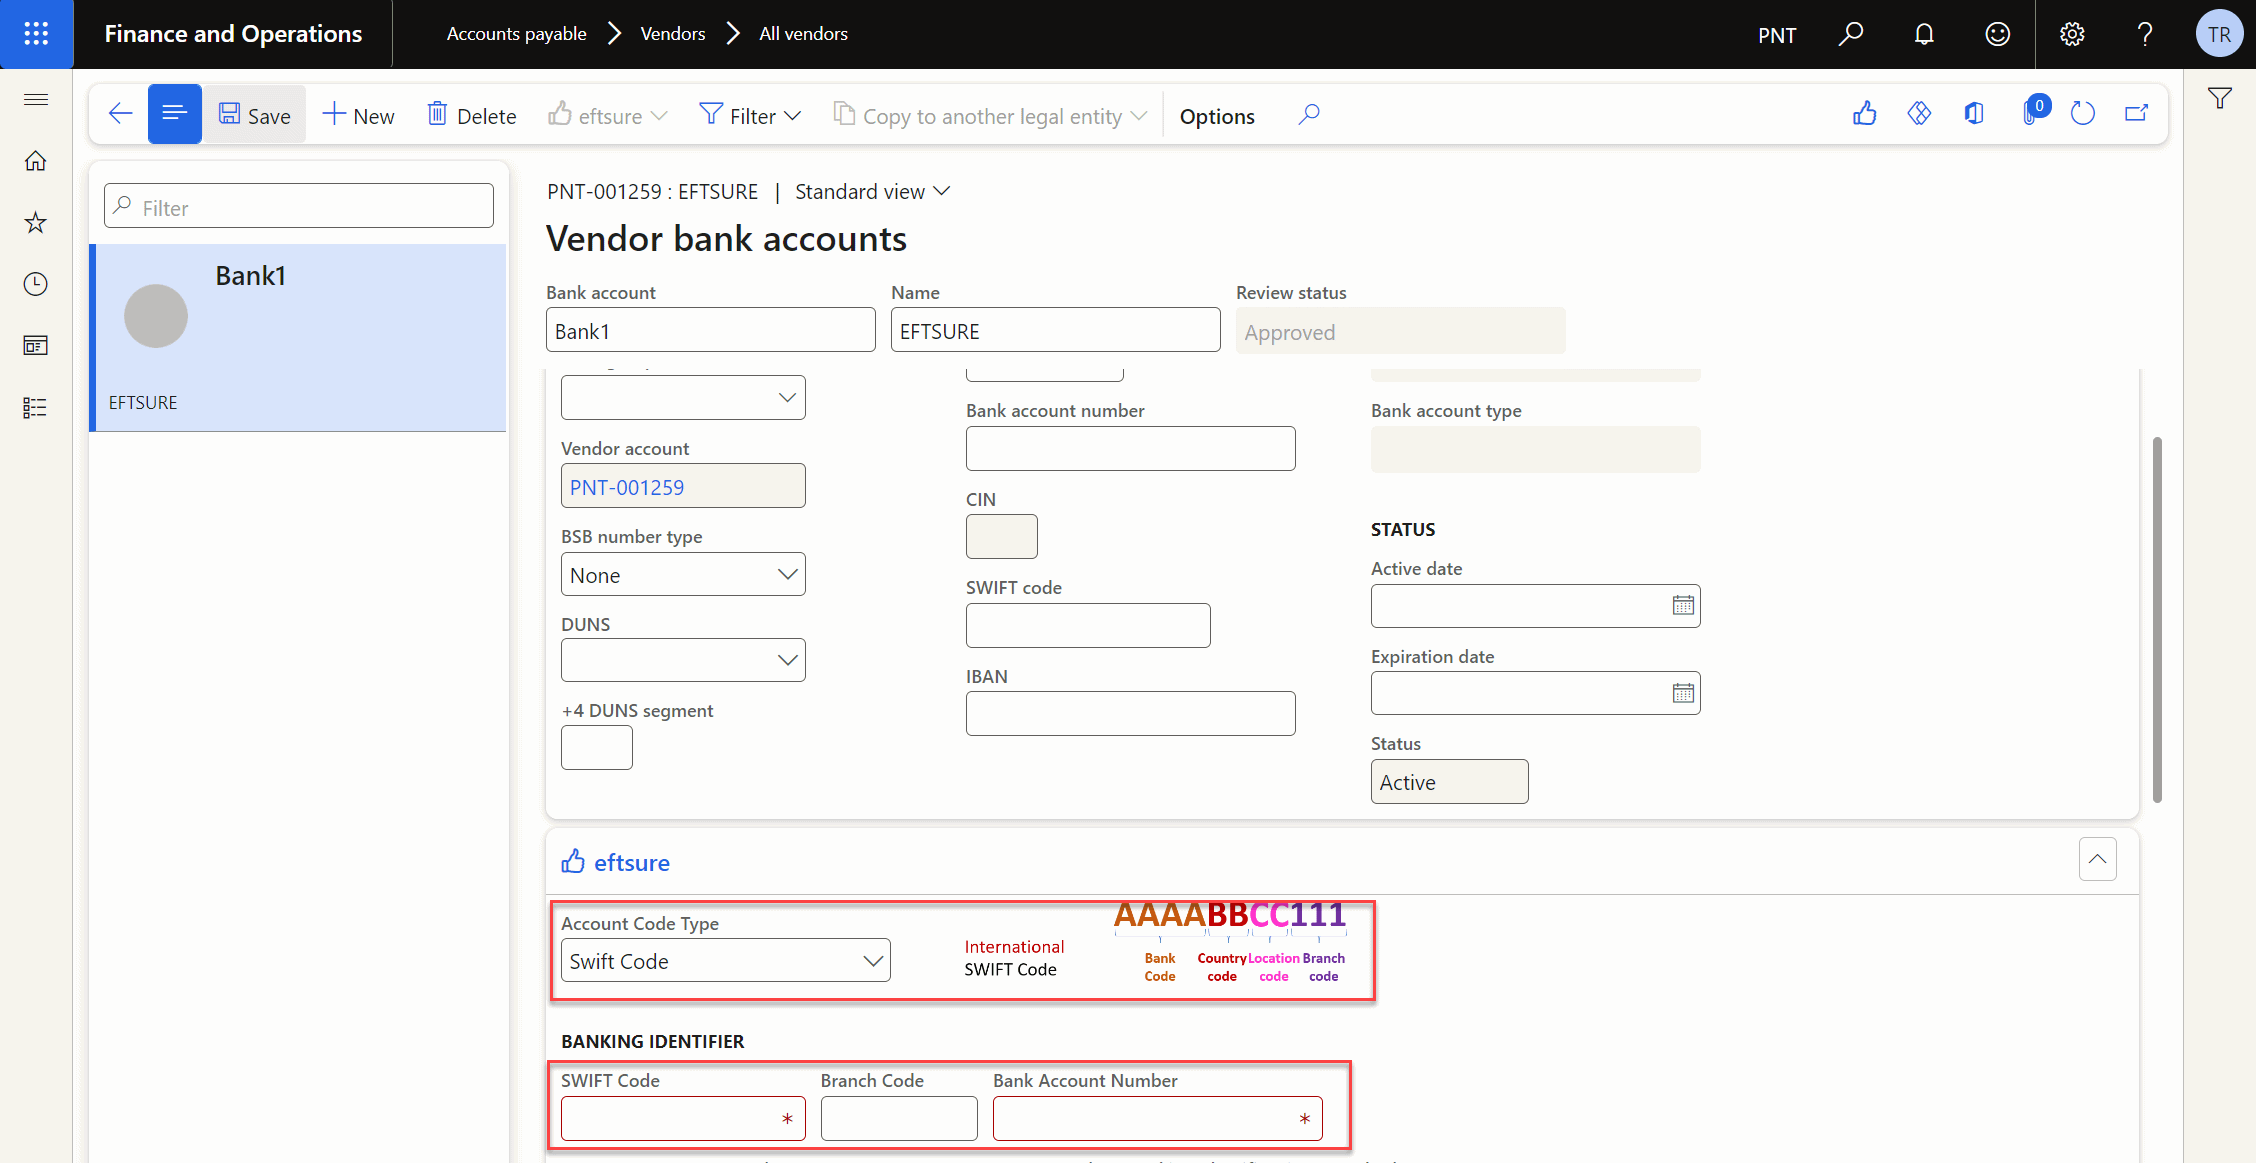Show notifications bell
The image size is (2256, 1163).
point(1924,34)
